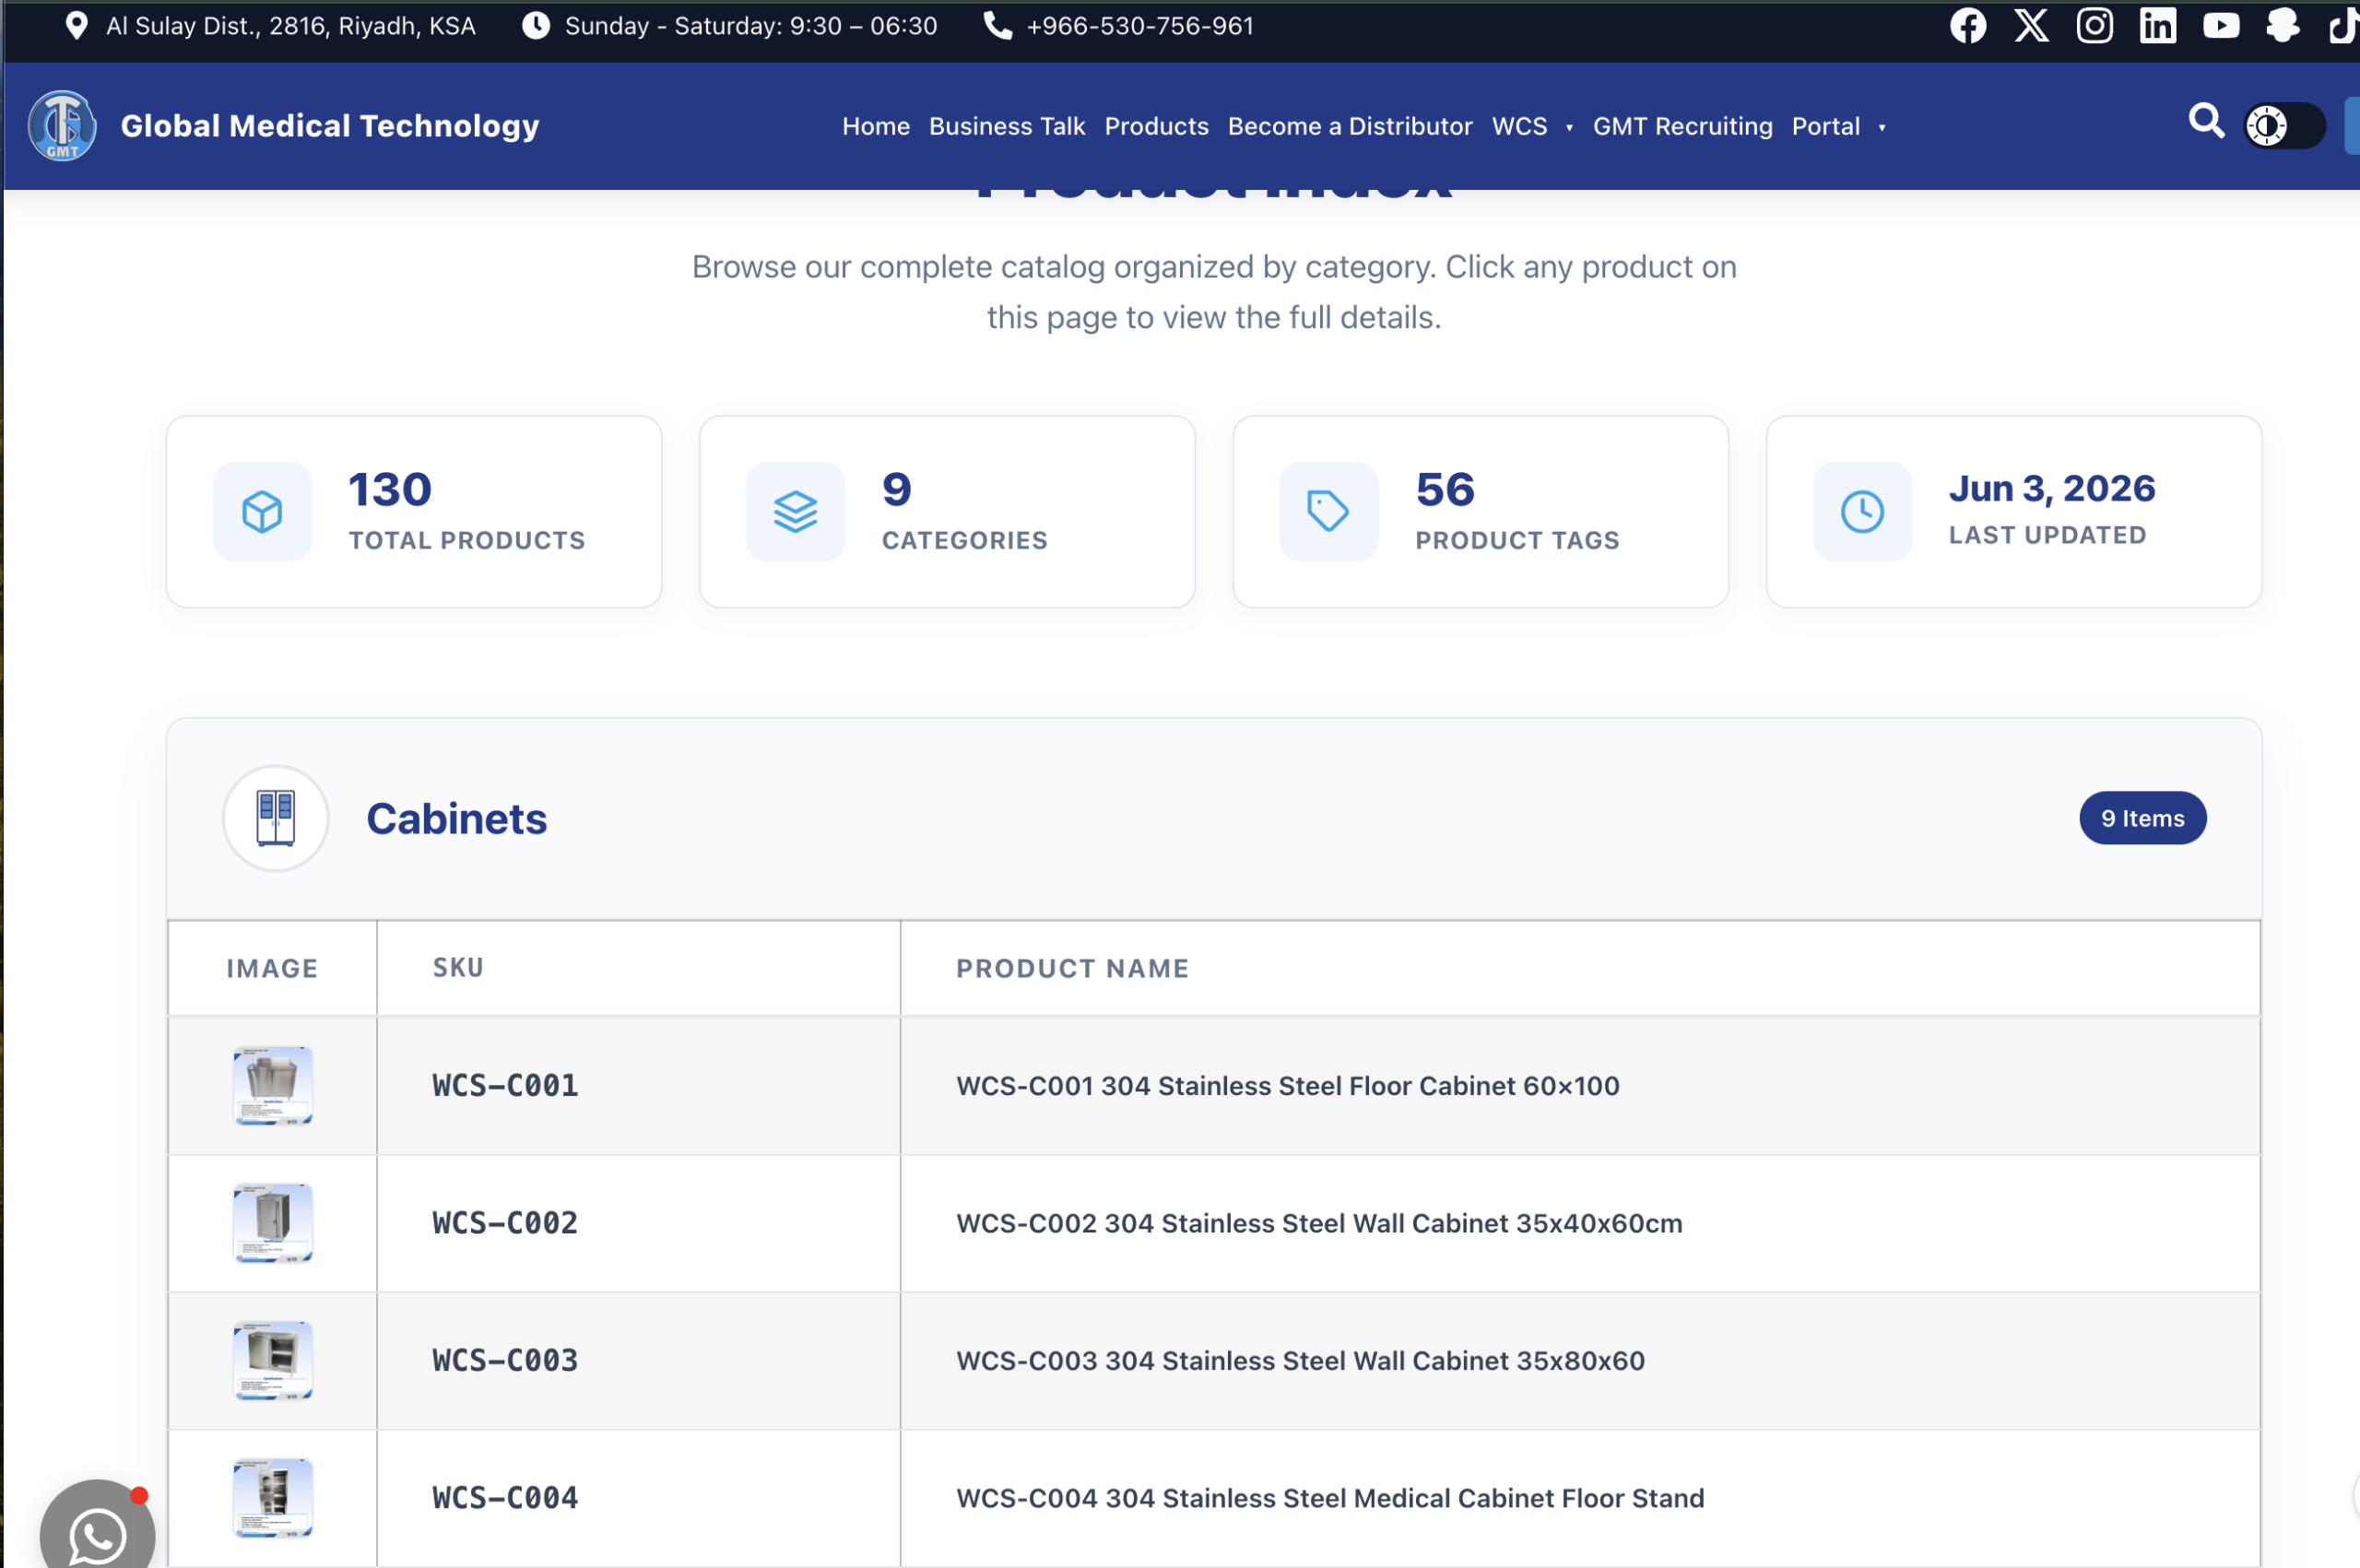Open product WCS-C003 Wall Cabinet 35x80x60
The width and height of the screenshot is (2360, 1568).
[x=1300, y=1361]
